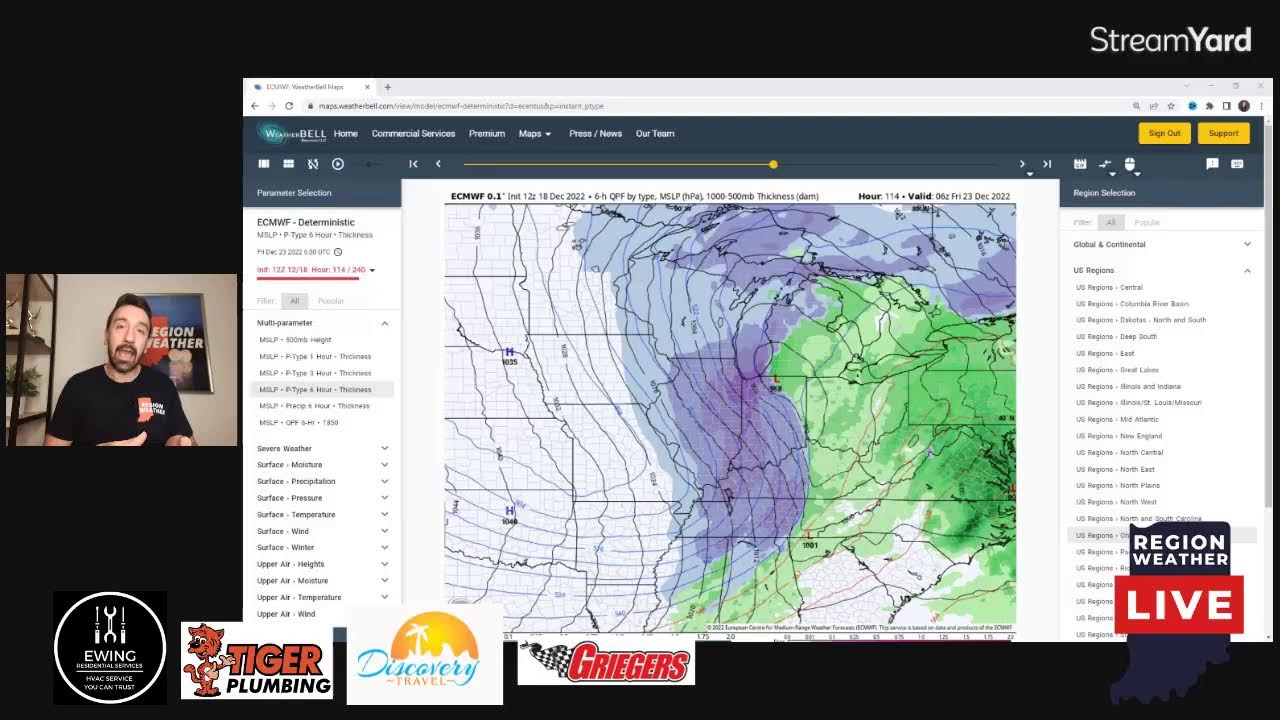Click the Sign Out button
1280x720 pixels.
pos(1164,133)
